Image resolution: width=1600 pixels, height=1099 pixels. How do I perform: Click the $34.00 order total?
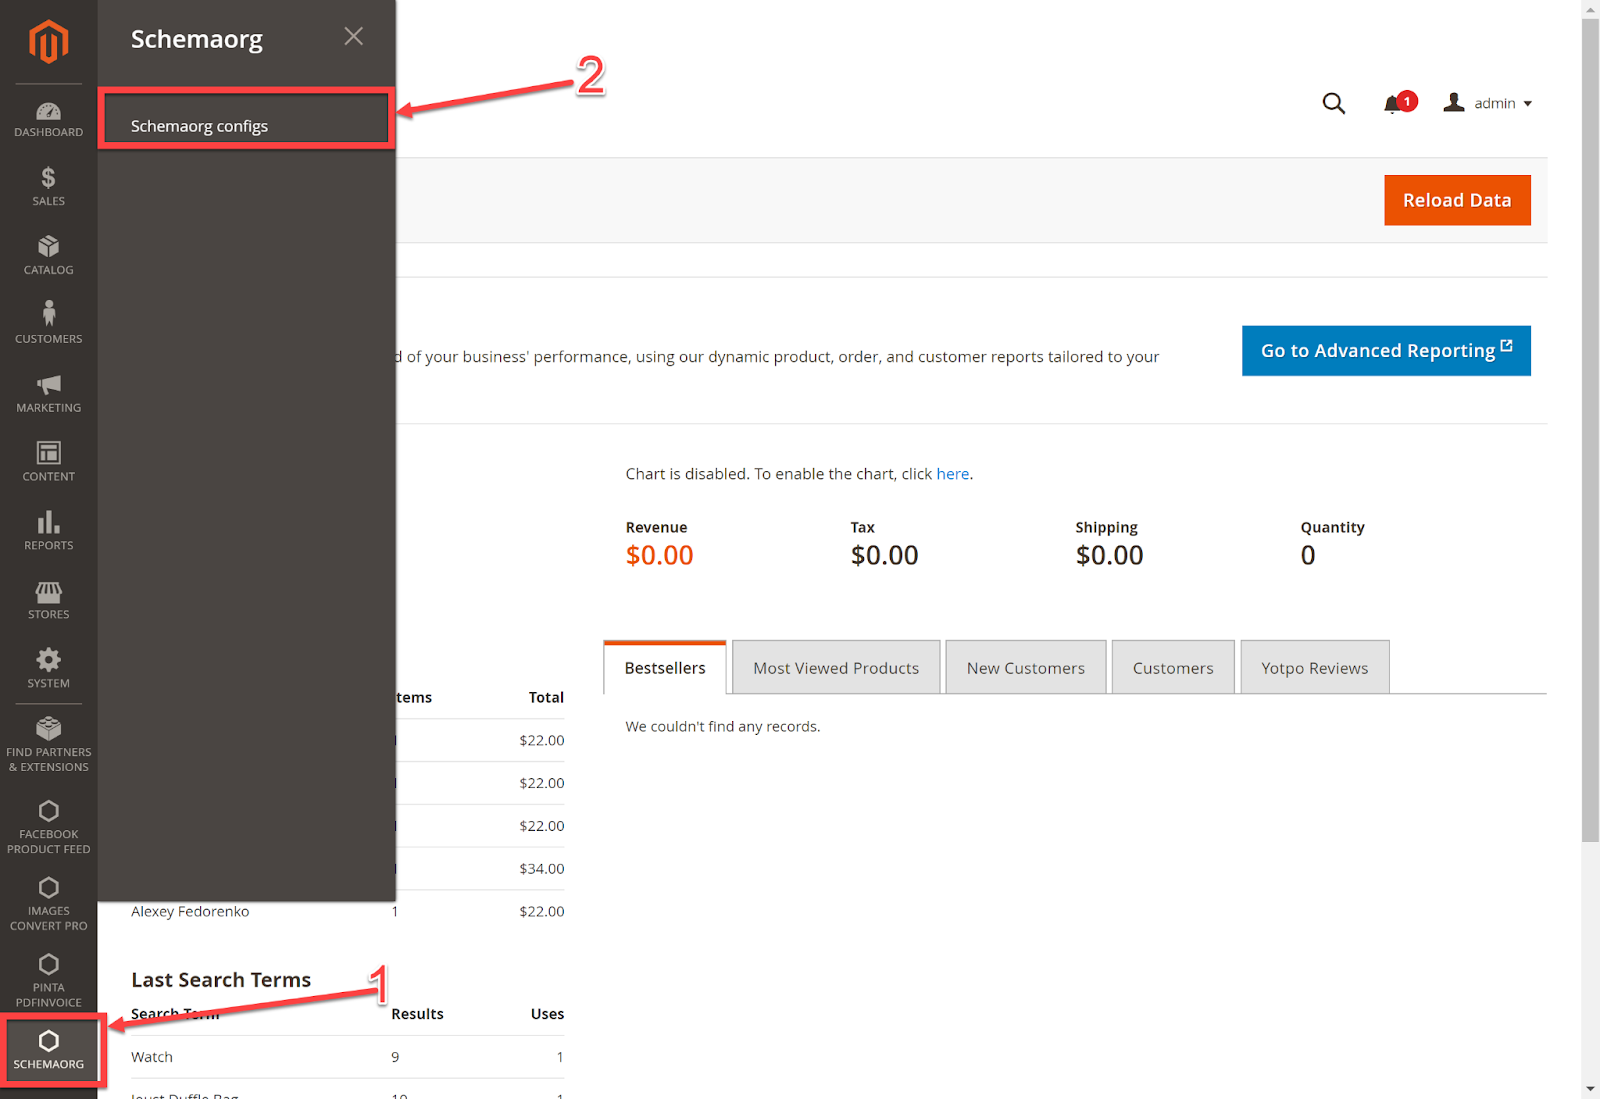click(541, 869)
